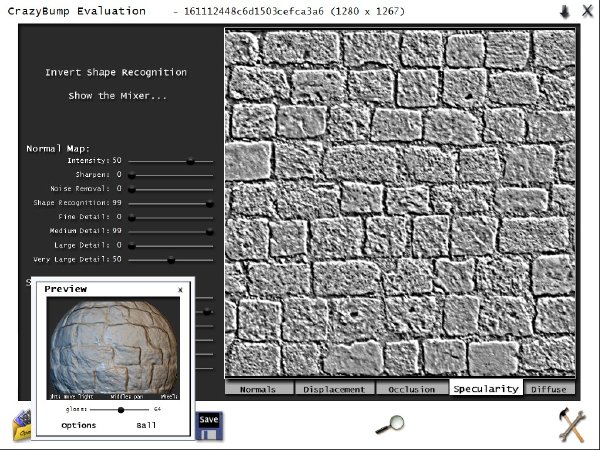Click the stone wall specularity map image

pos(400,203)
